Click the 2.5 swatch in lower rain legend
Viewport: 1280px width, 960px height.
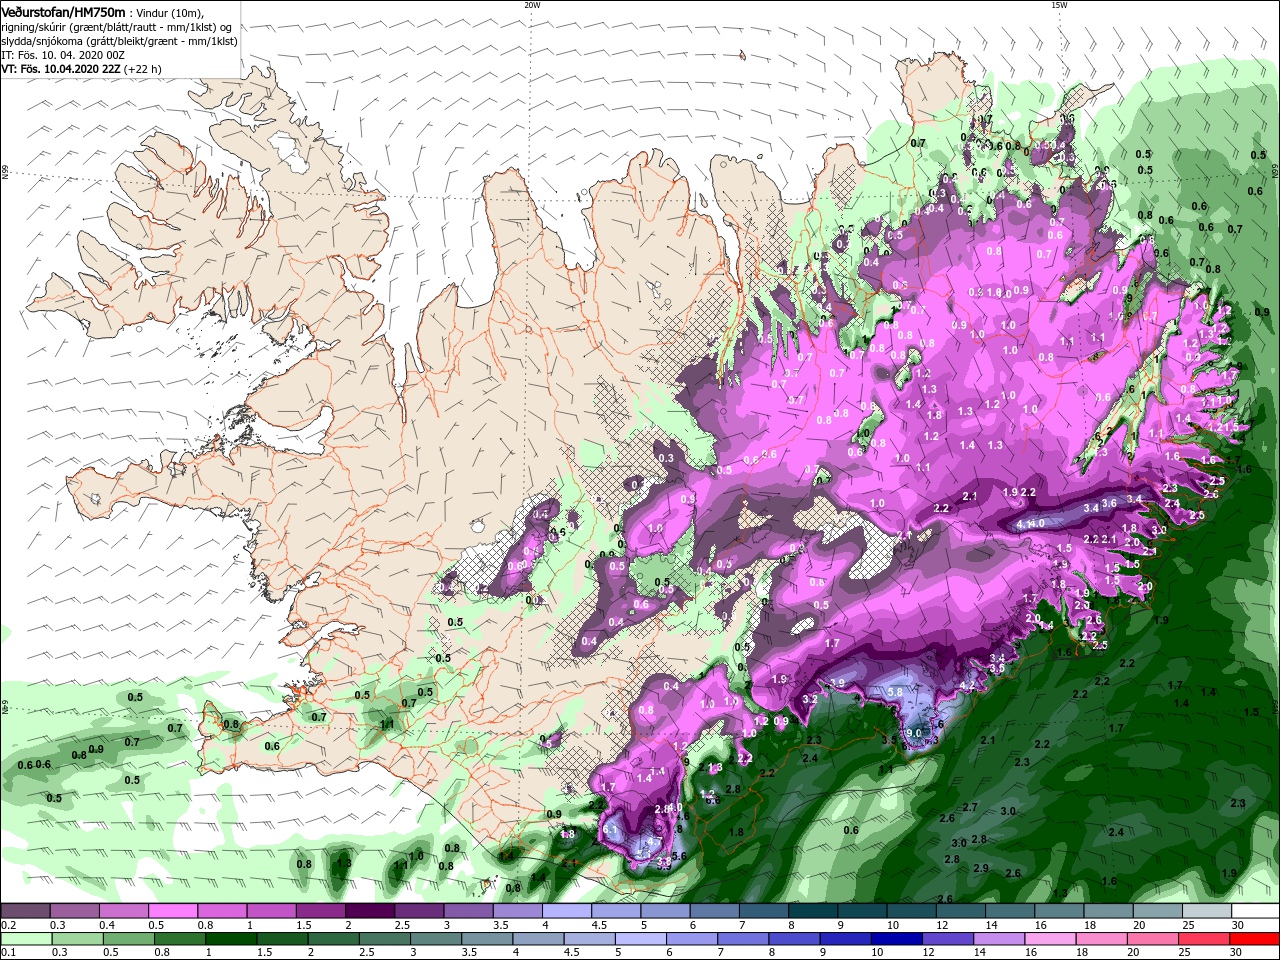tap(383, 939)
